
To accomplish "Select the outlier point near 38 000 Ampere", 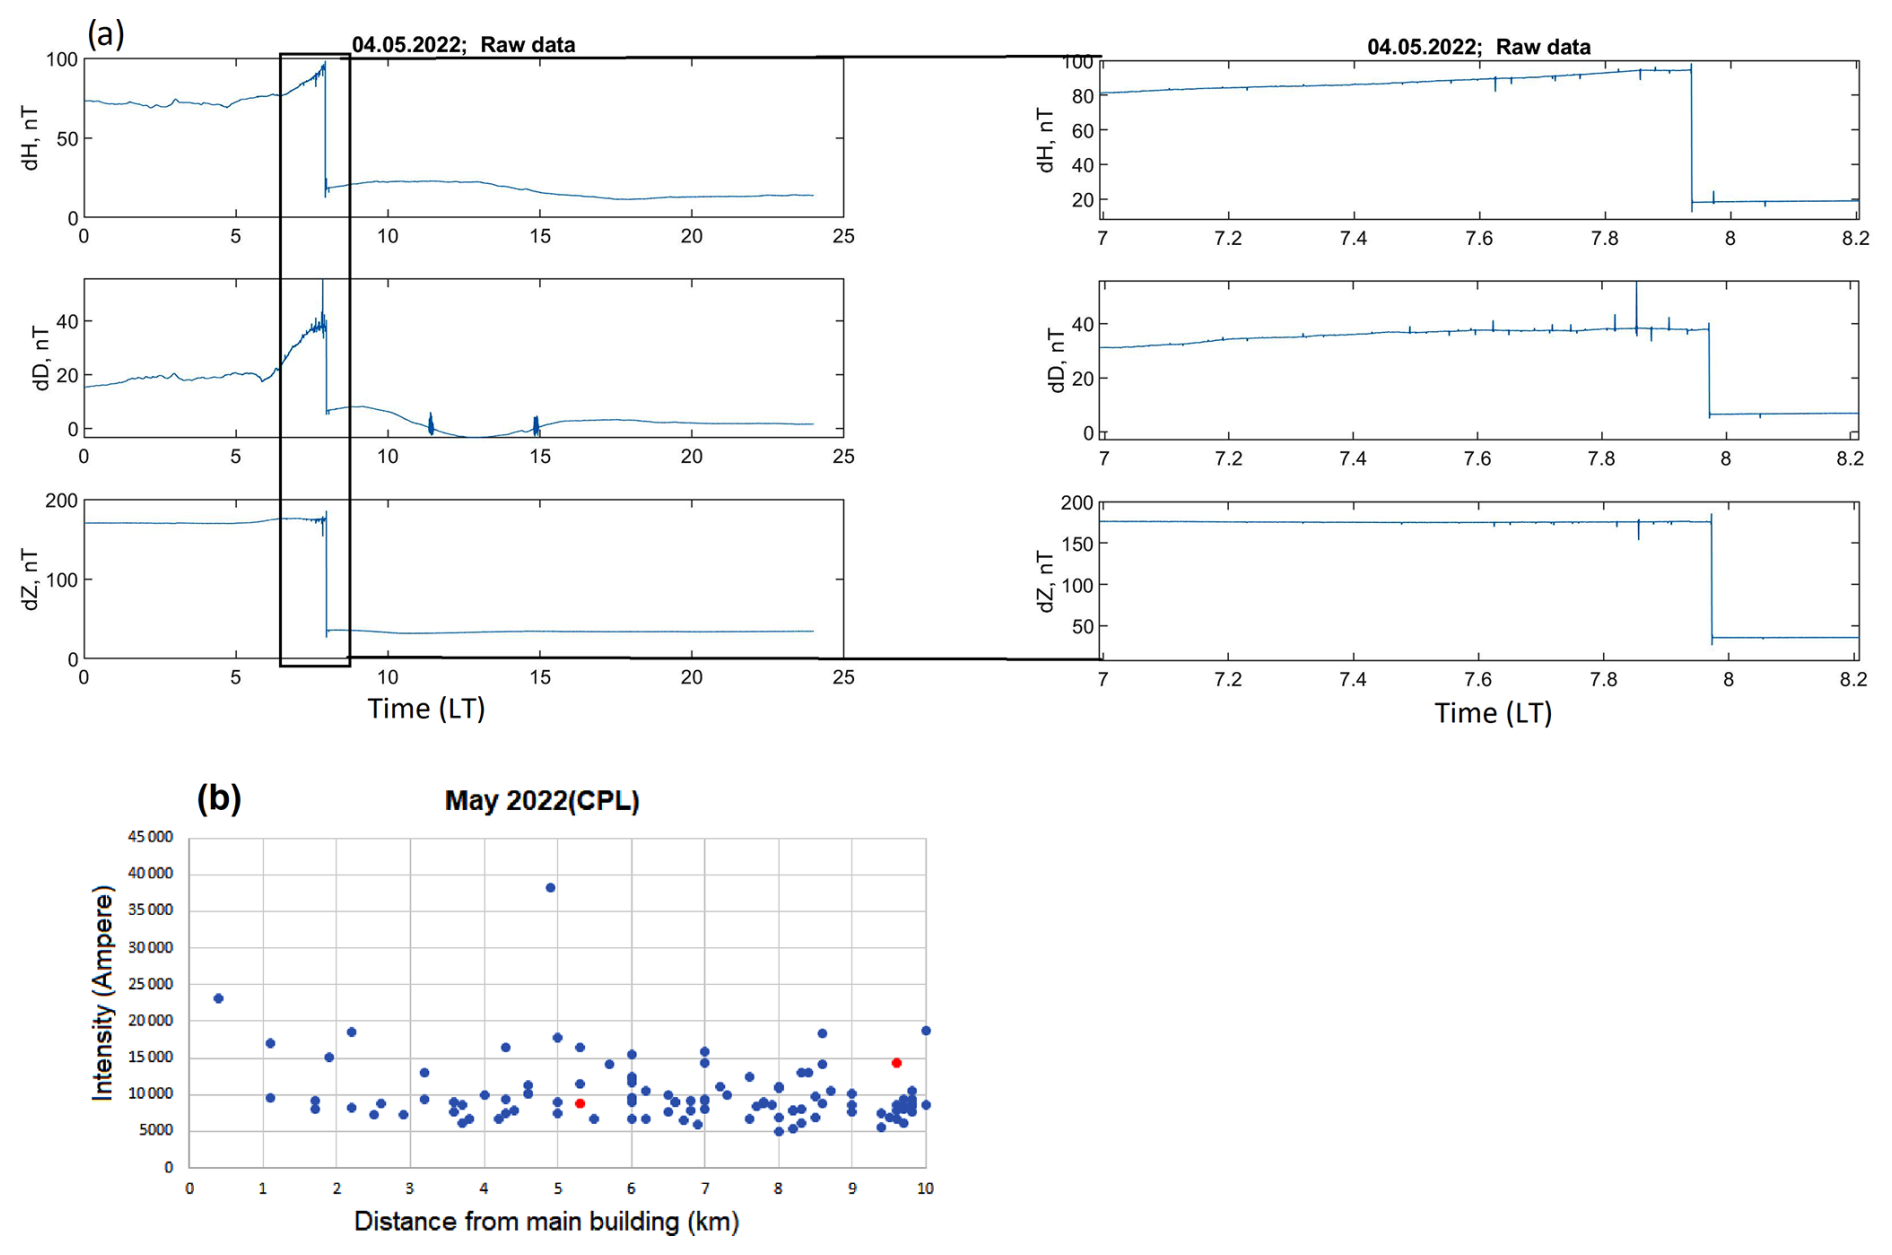I will coord(550,888).
